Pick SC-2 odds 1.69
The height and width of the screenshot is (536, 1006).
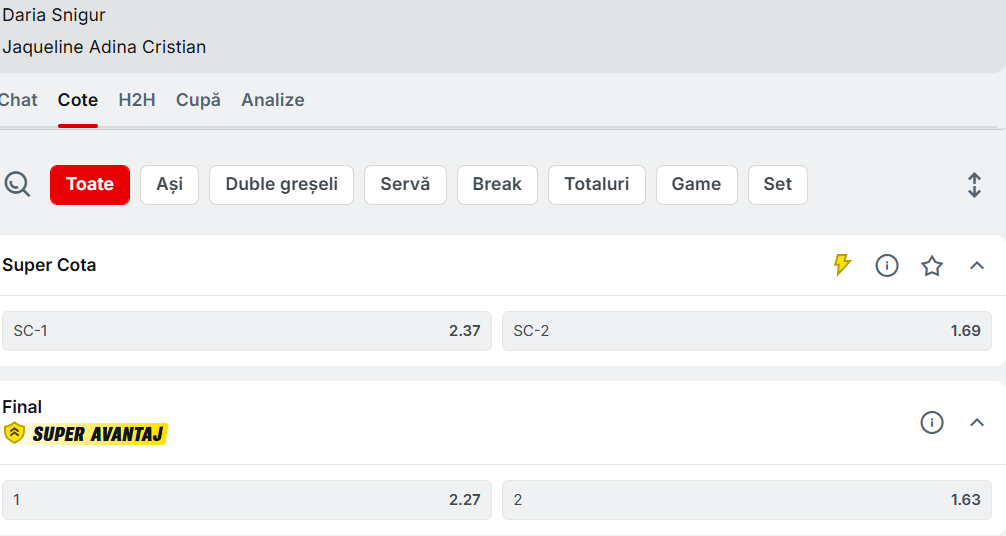pos(746,331)
